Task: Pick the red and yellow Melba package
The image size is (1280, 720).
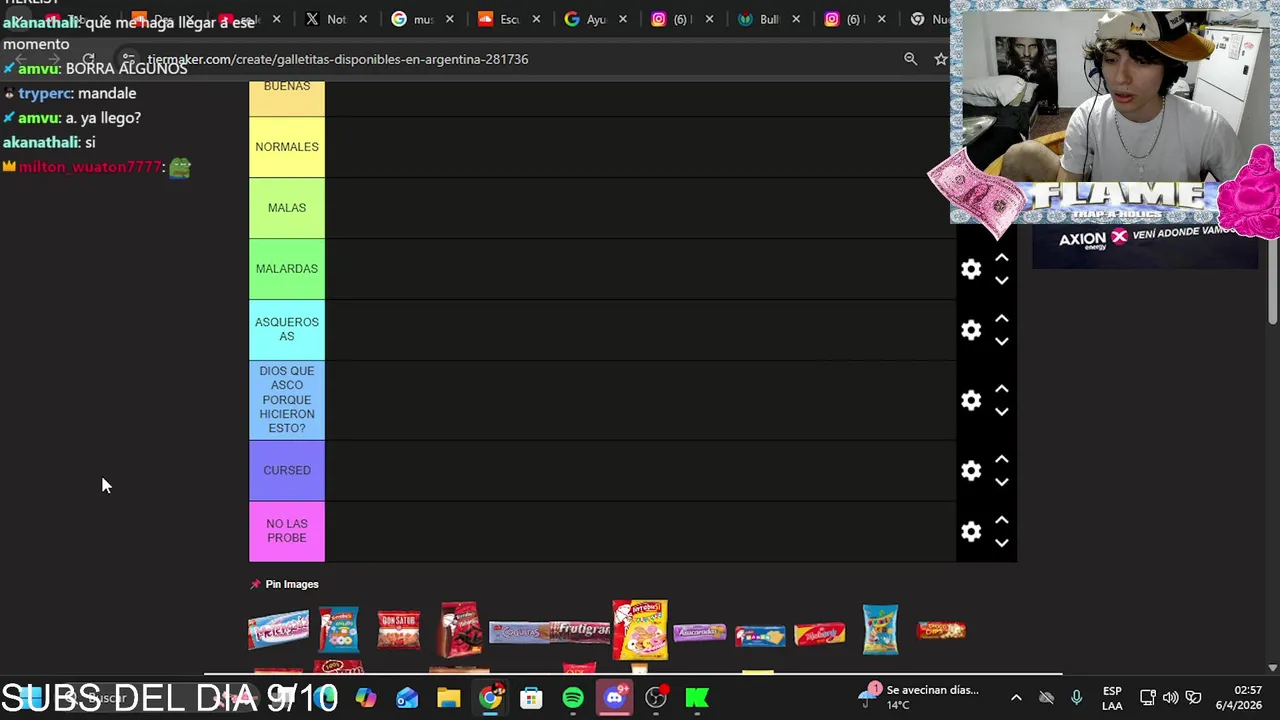Action: pyautogui.click(x=820, y=634)
